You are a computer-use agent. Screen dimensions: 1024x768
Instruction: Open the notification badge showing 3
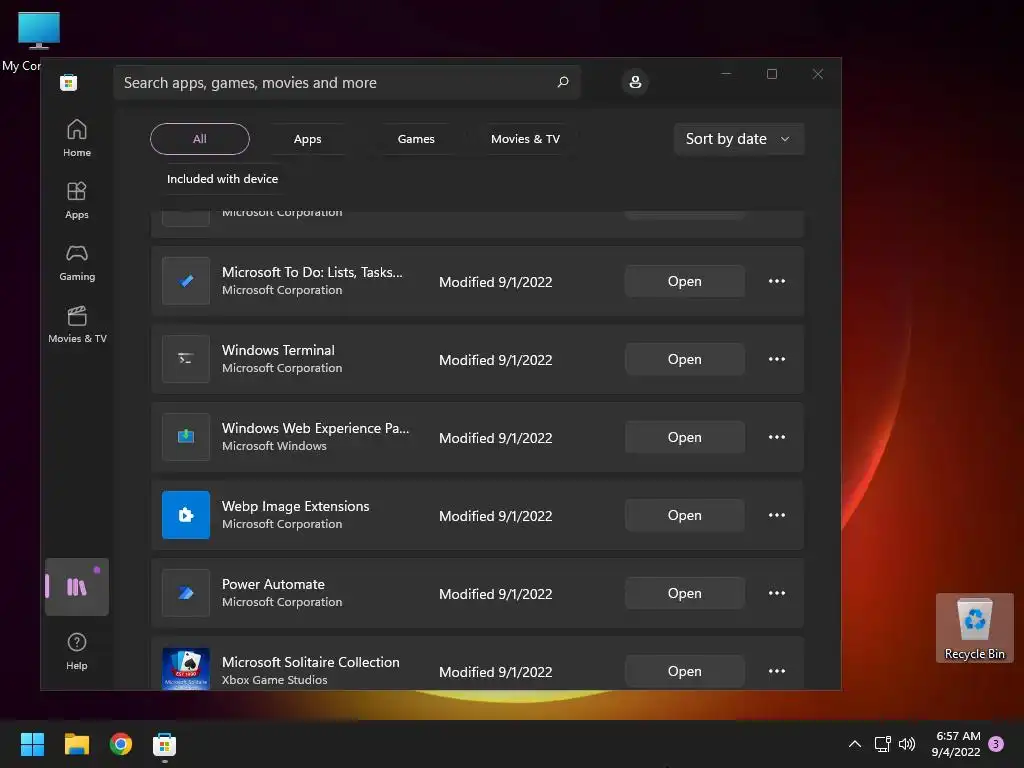point(996,744)
